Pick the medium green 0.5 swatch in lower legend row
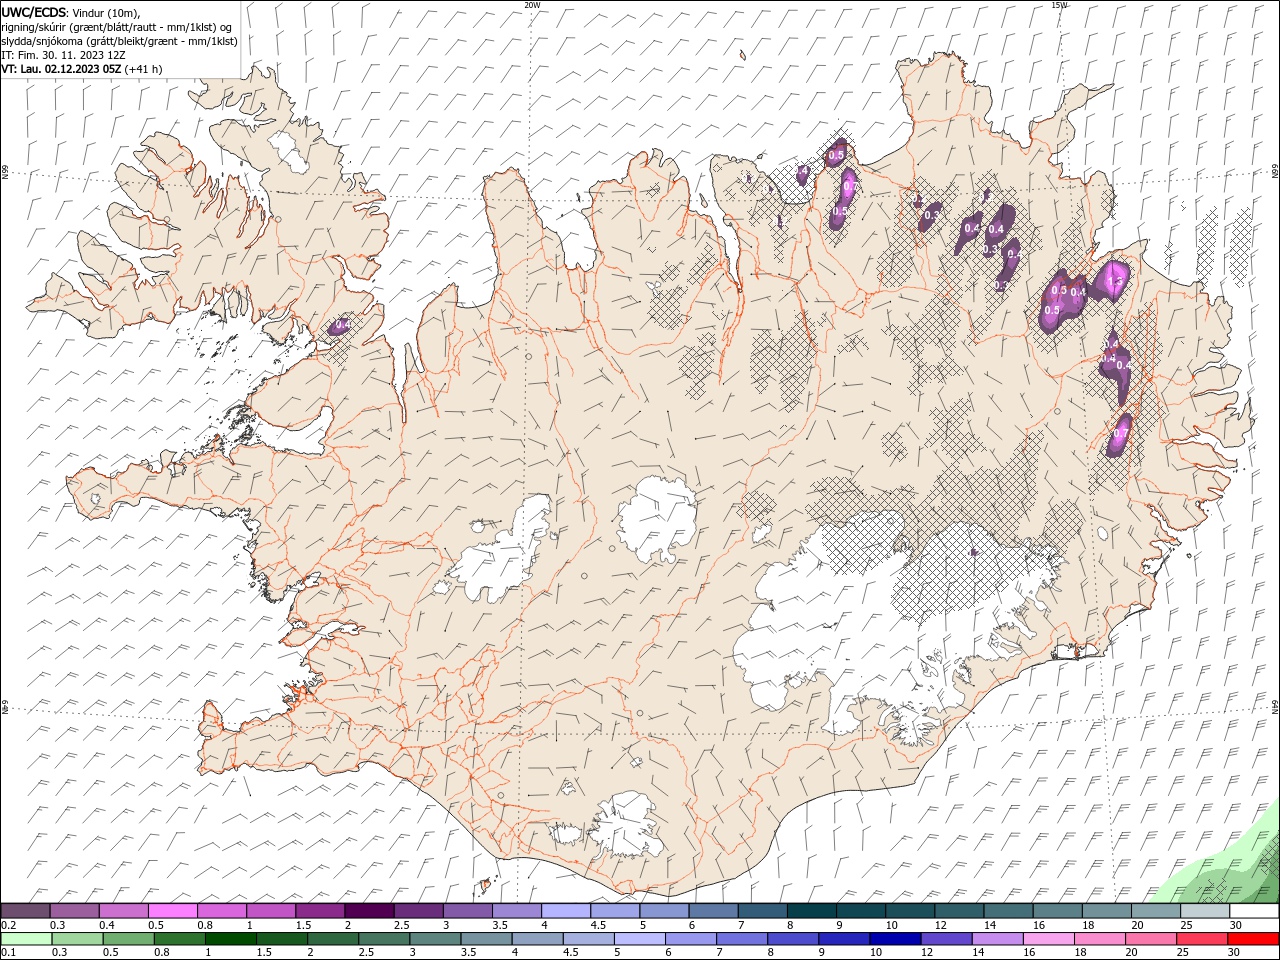This screenshot has height=960, width=1280. coord(128,939)
